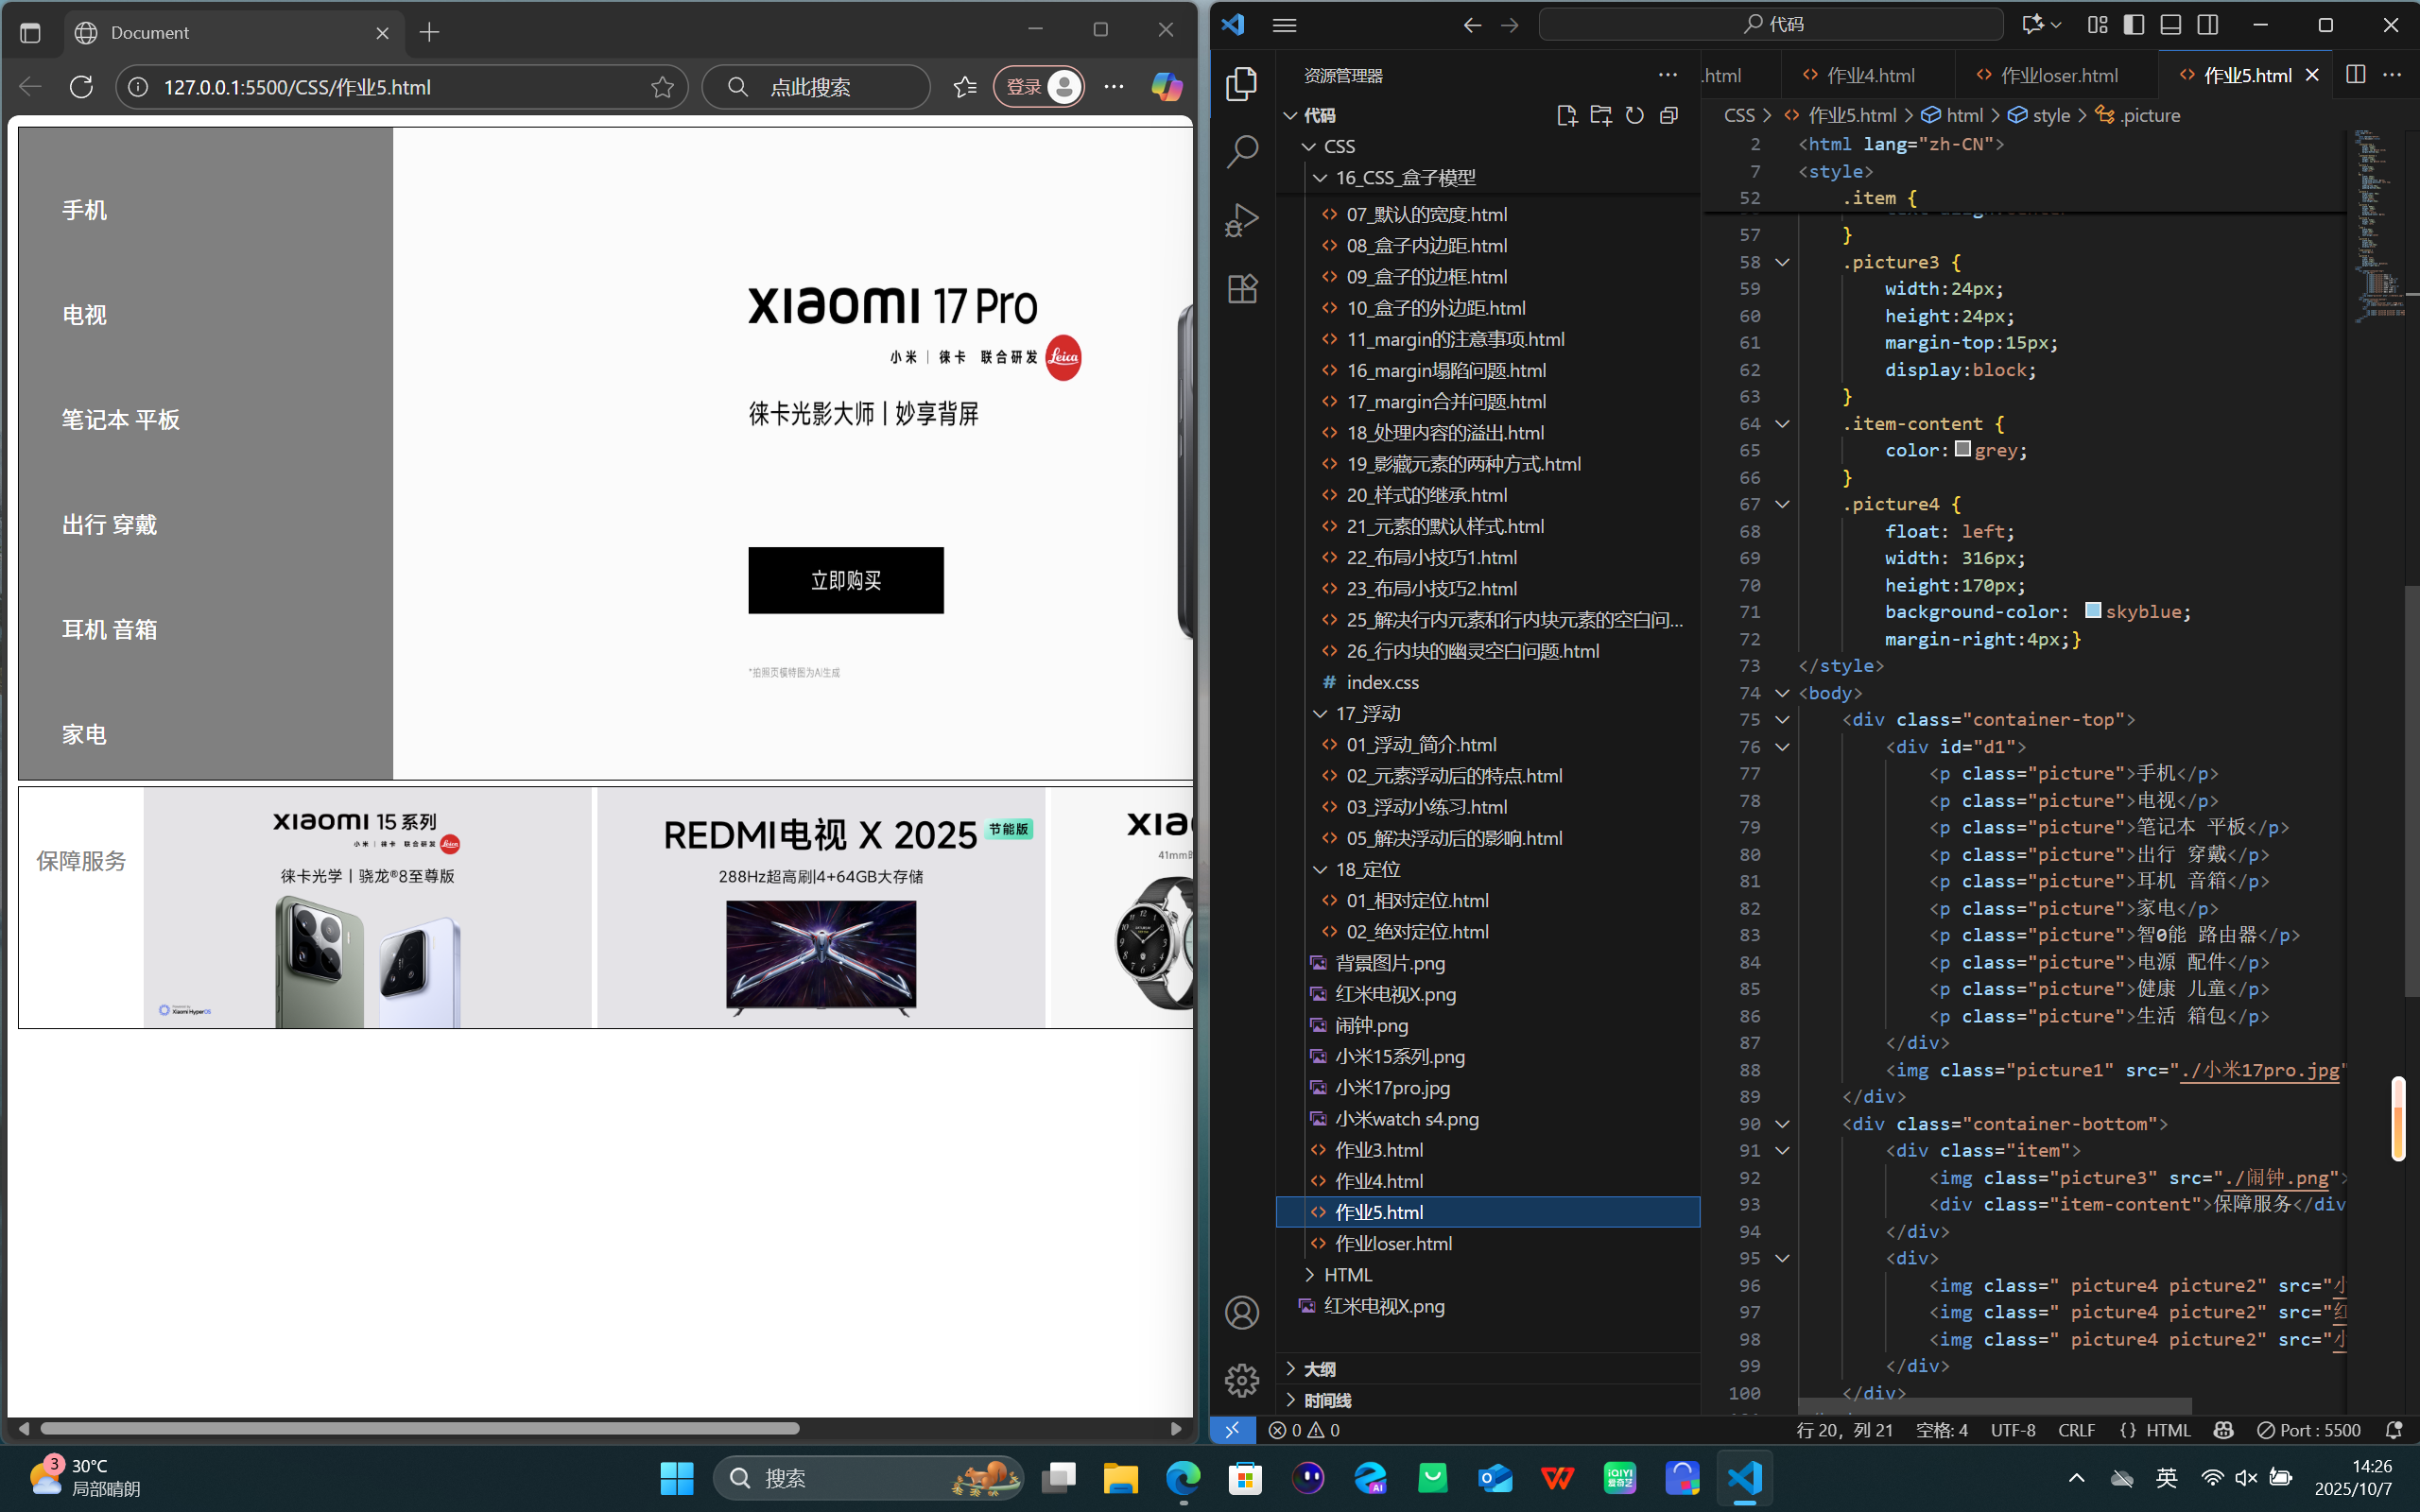Viewport: 2420px width, 1512px height.
Task: Click the VS Code command center search box
Action: click(1771, 25)
